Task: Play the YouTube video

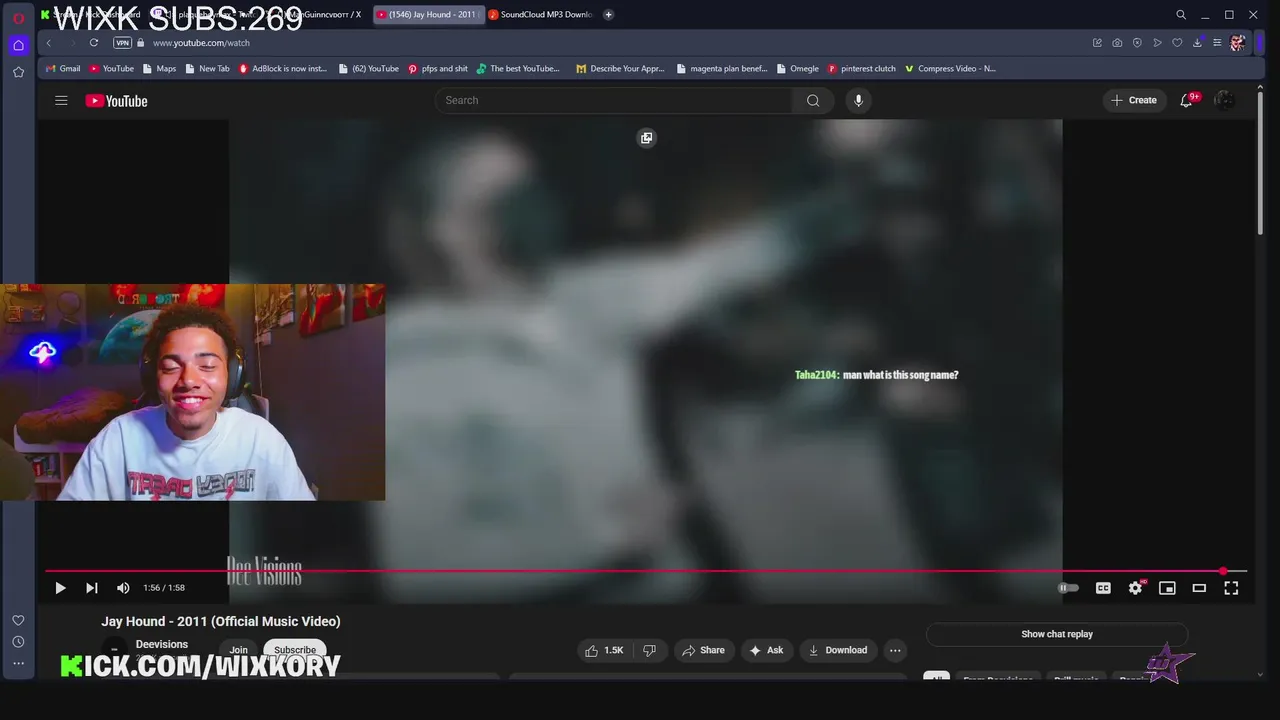Action: (60, 588)
